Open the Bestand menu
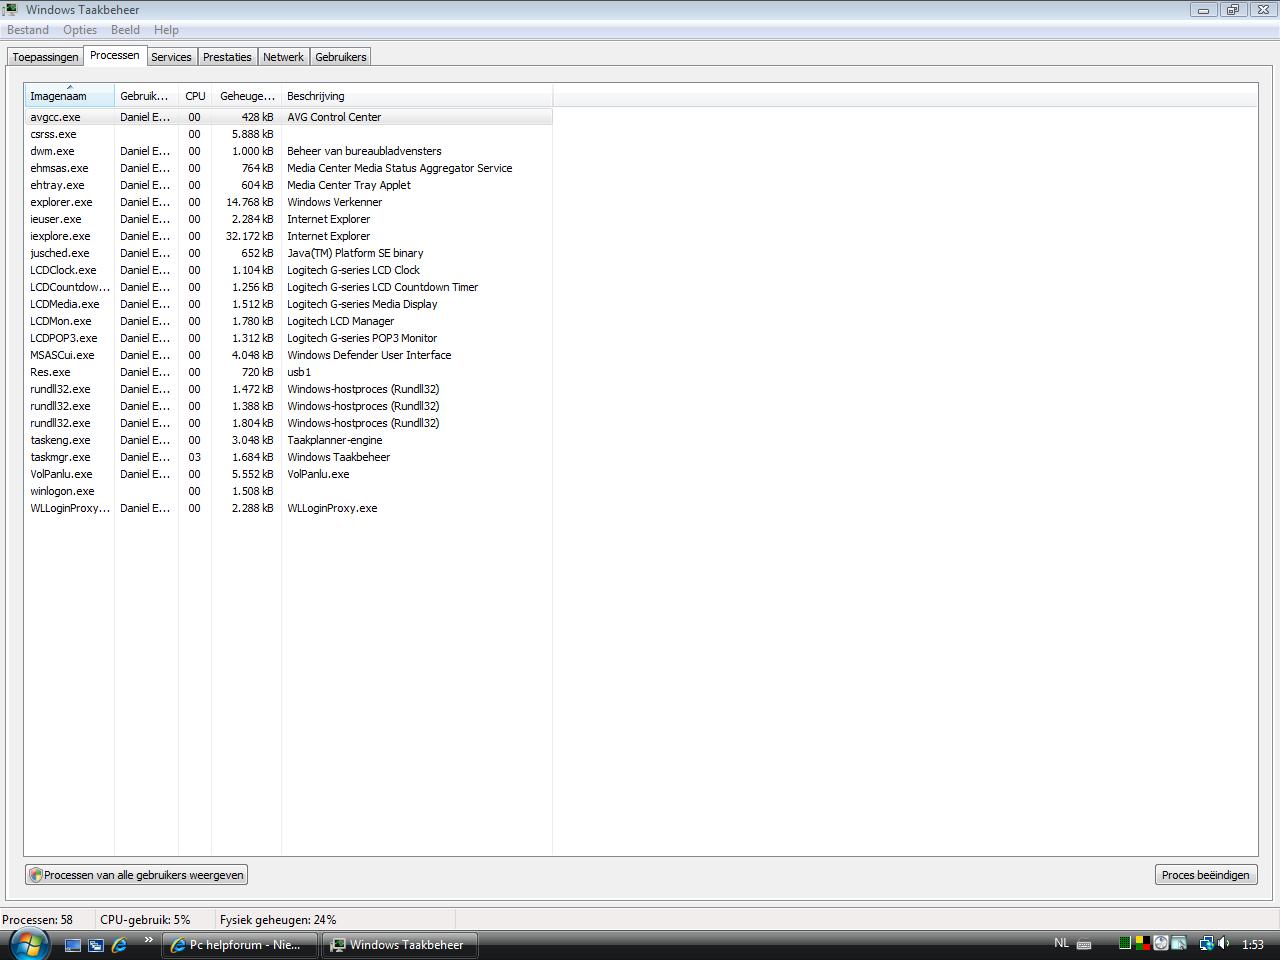 tap(28, 30)
